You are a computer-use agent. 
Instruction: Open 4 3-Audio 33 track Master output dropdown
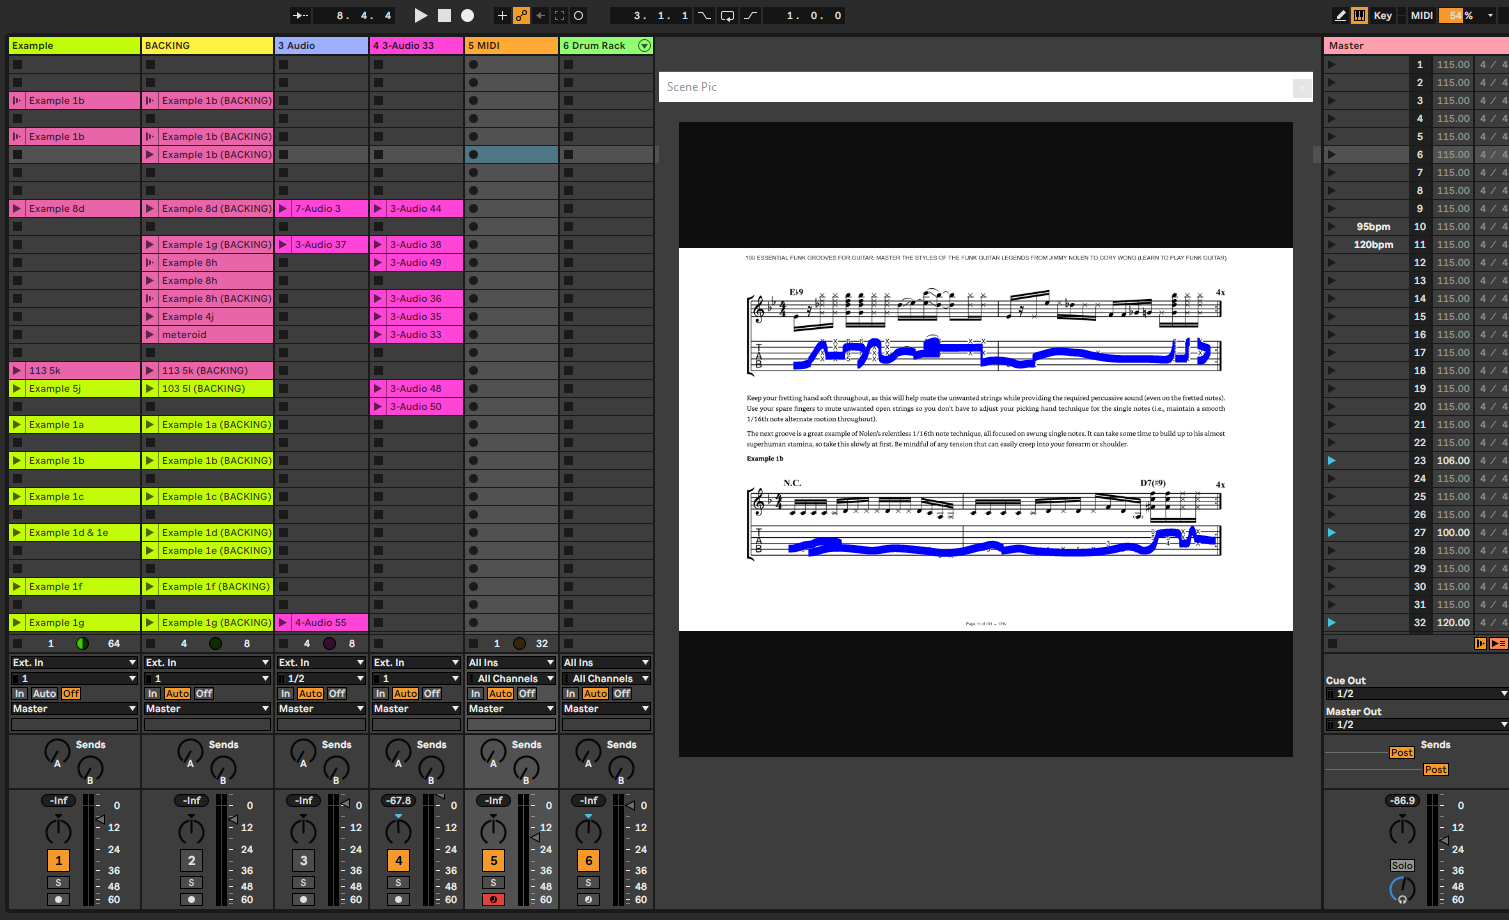point(416,709)
